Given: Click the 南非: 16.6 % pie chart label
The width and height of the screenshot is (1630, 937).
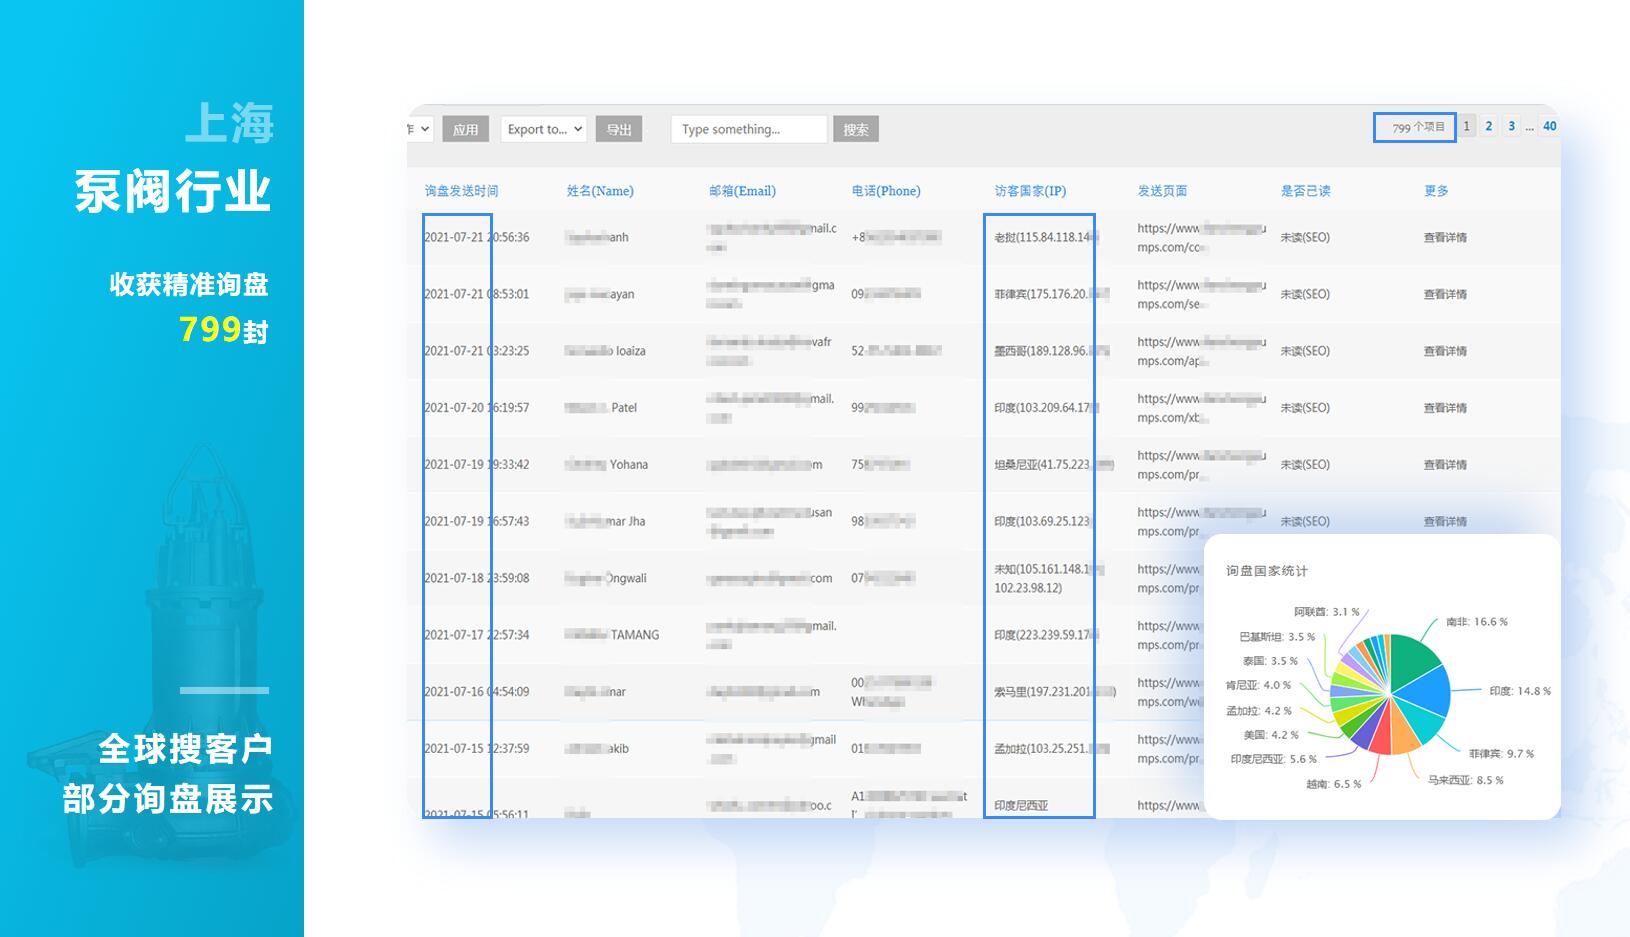Looking at the screenshot, I should (x=1476, y=622).
